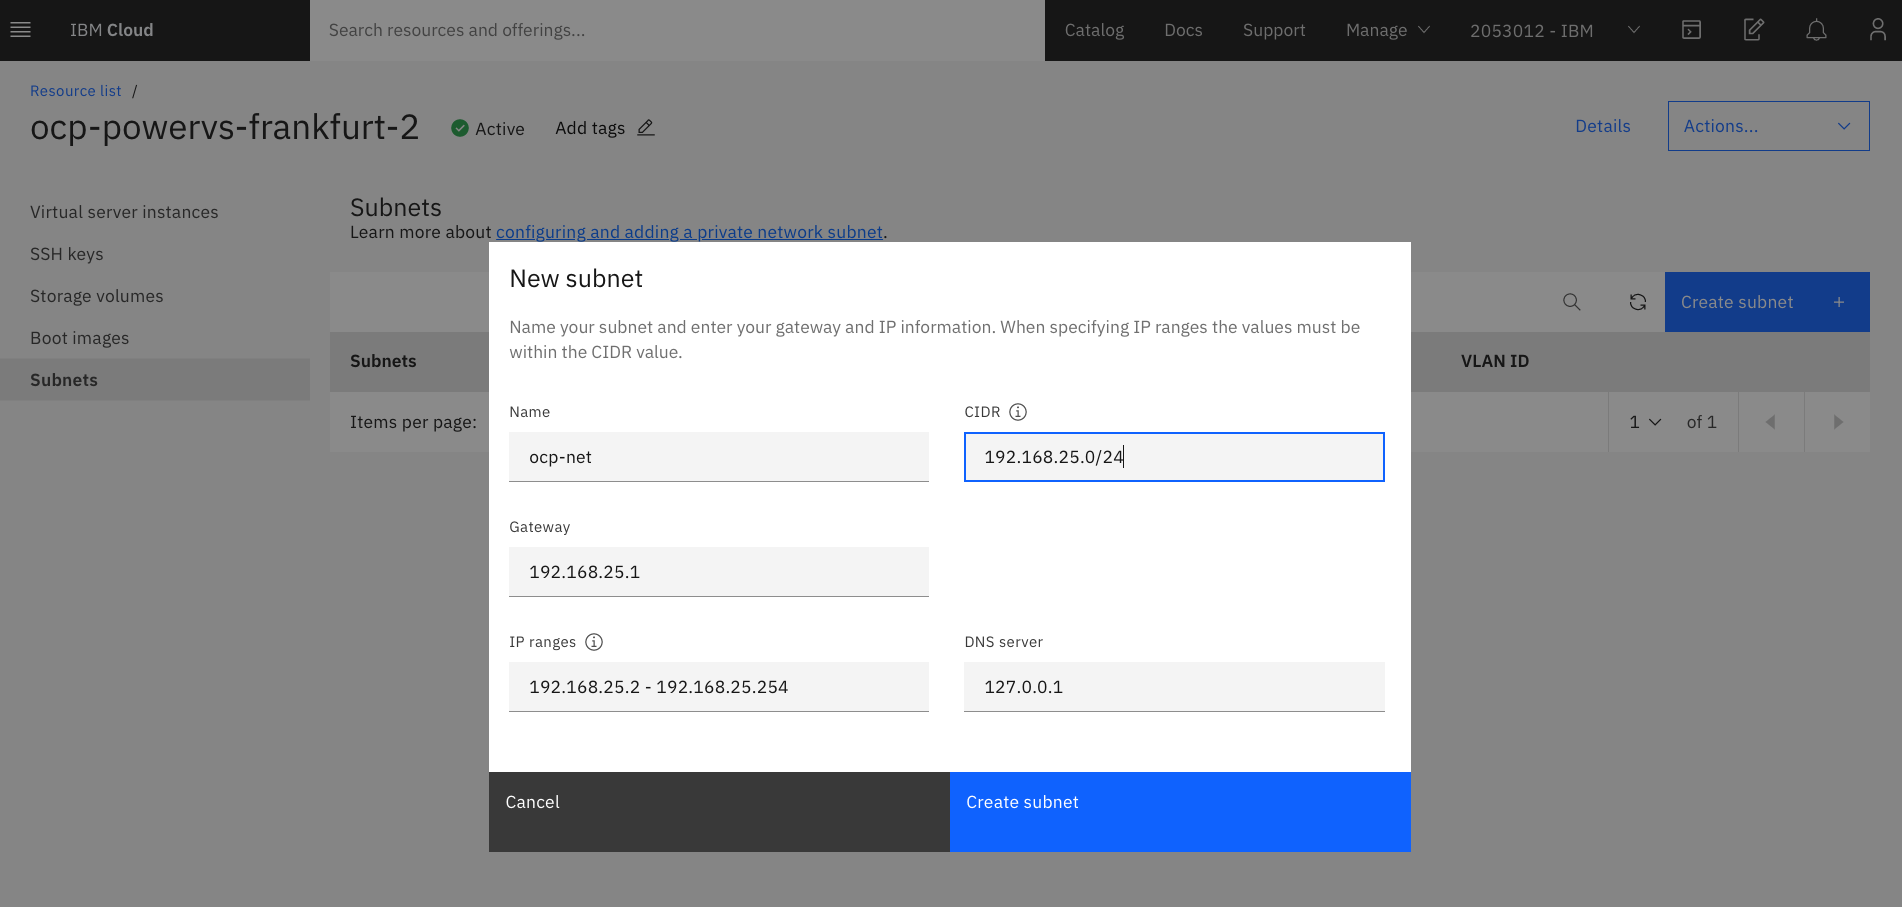Expand the Manage dropdown
1902x907 pixels.
click(x=1388, y=30)
